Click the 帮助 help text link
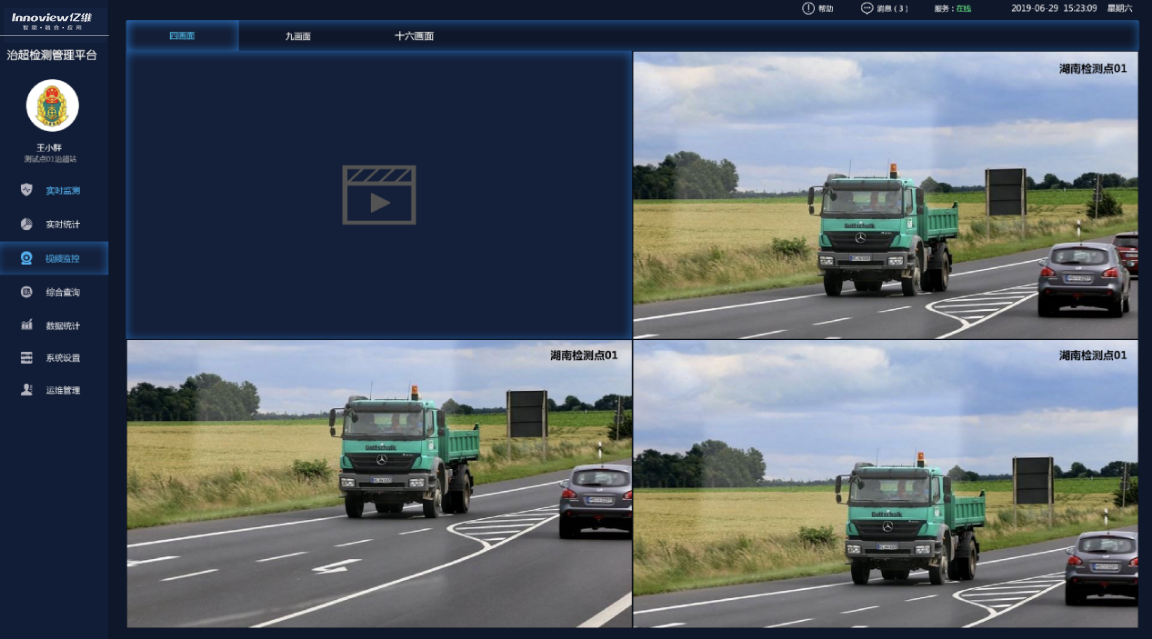The image size is (1152, 639). [825, 8]
